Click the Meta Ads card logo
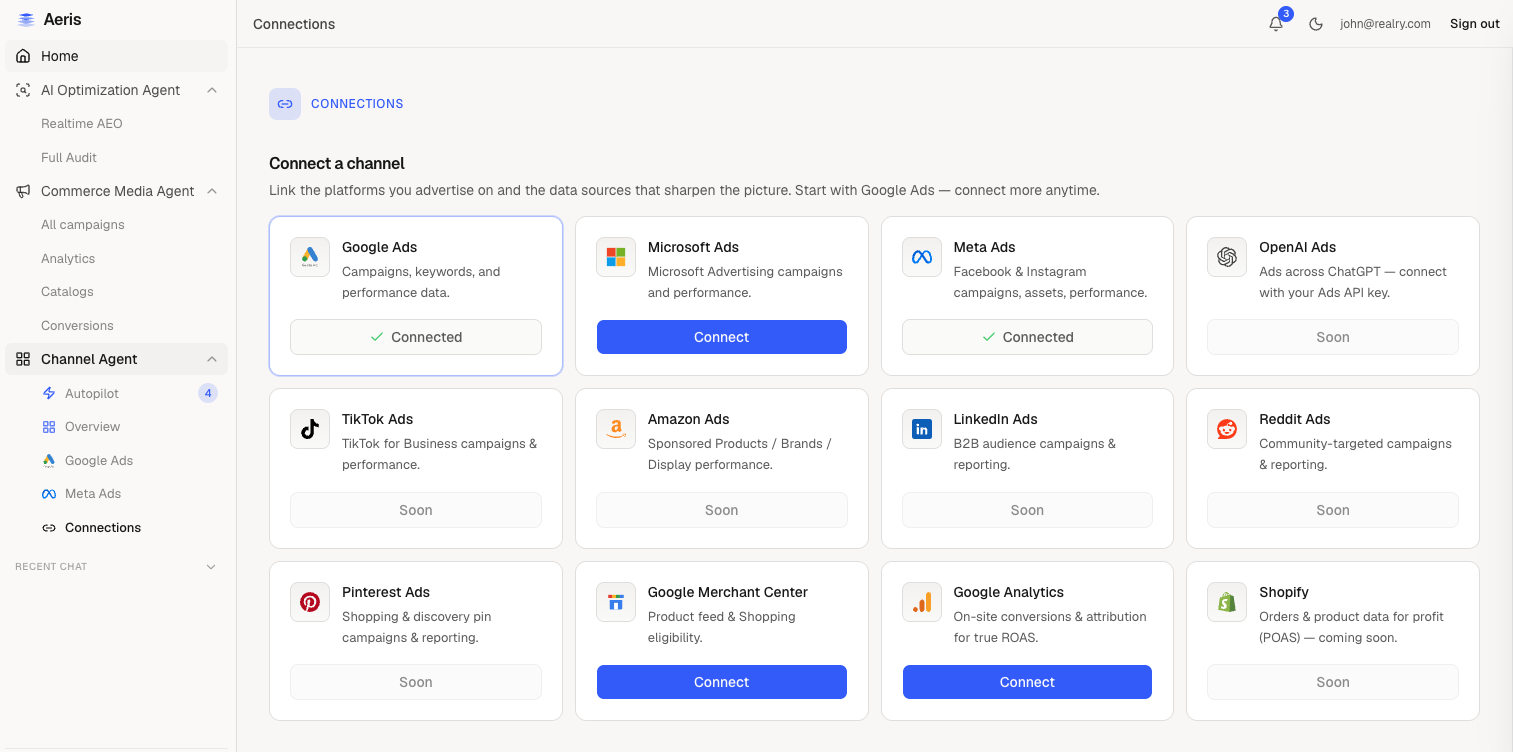1513x752 pixels. (x=922, y=257)
